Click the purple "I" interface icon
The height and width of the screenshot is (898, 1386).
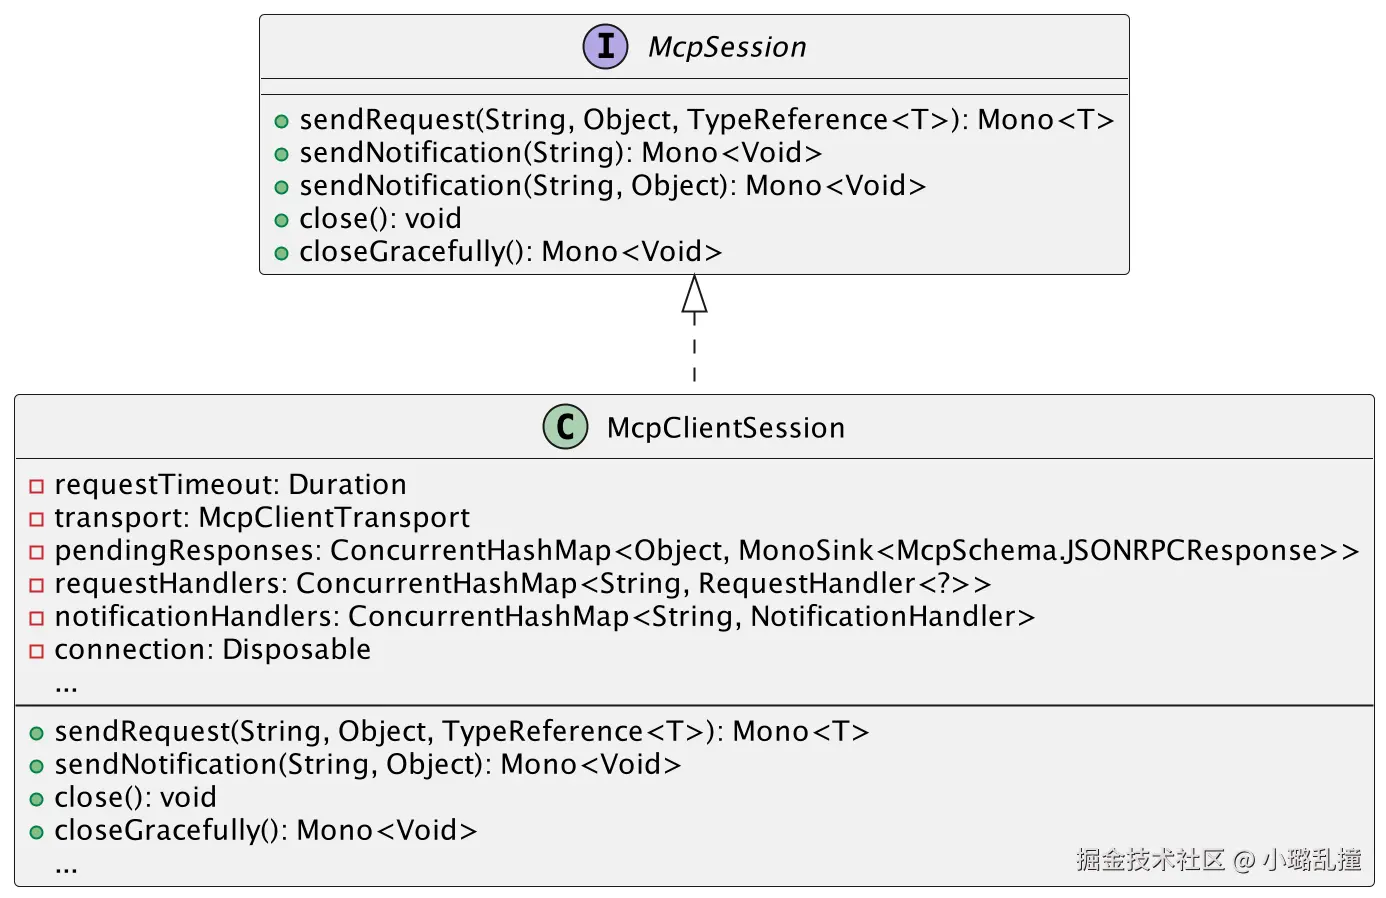tap(605, 46)
